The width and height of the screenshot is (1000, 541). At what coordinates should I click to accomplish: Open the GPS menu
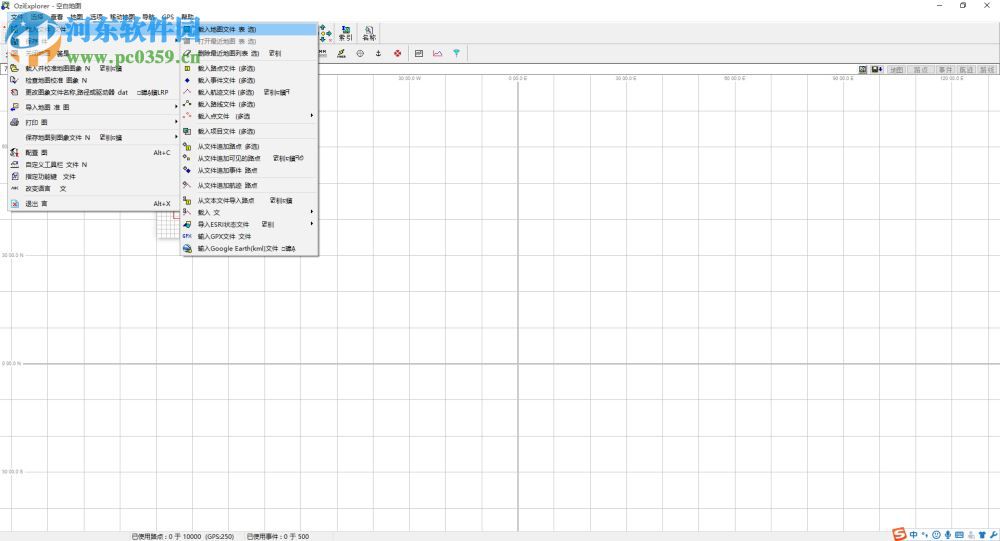168,17
